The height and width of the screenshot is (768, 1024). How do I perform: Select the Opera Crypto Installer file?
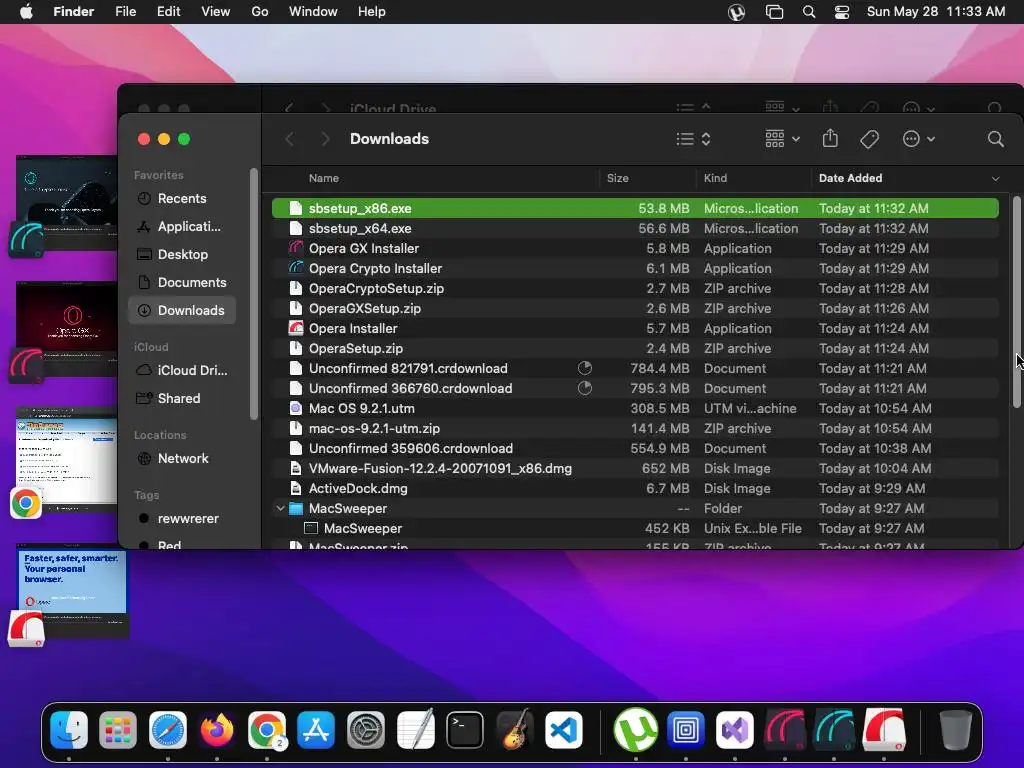click(x=635, y=268)
